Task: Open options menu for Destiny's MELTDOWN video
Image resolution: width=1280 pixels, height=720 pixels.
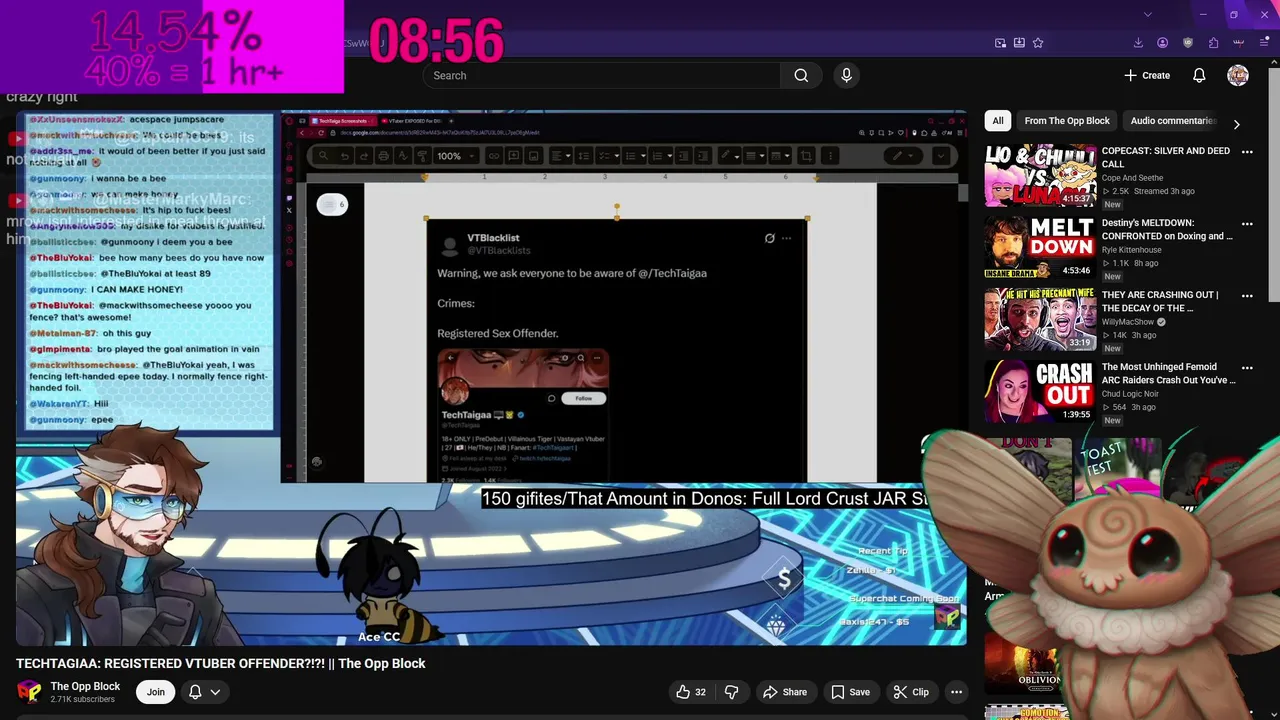Action: click(x=1247, y=224)
